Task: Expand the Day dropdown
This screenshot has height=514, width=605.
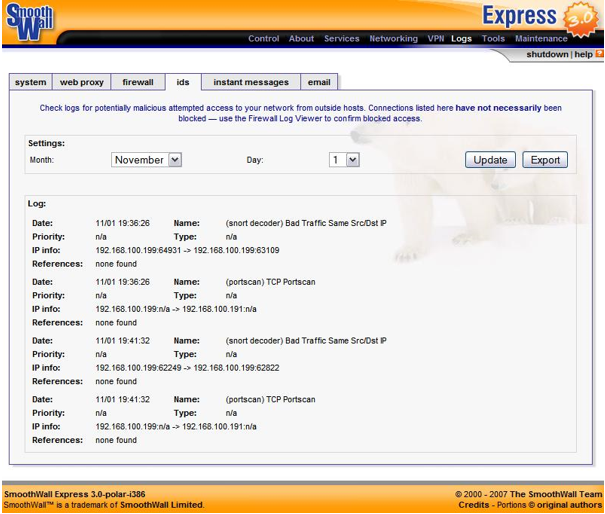Action: click(344, 160)
